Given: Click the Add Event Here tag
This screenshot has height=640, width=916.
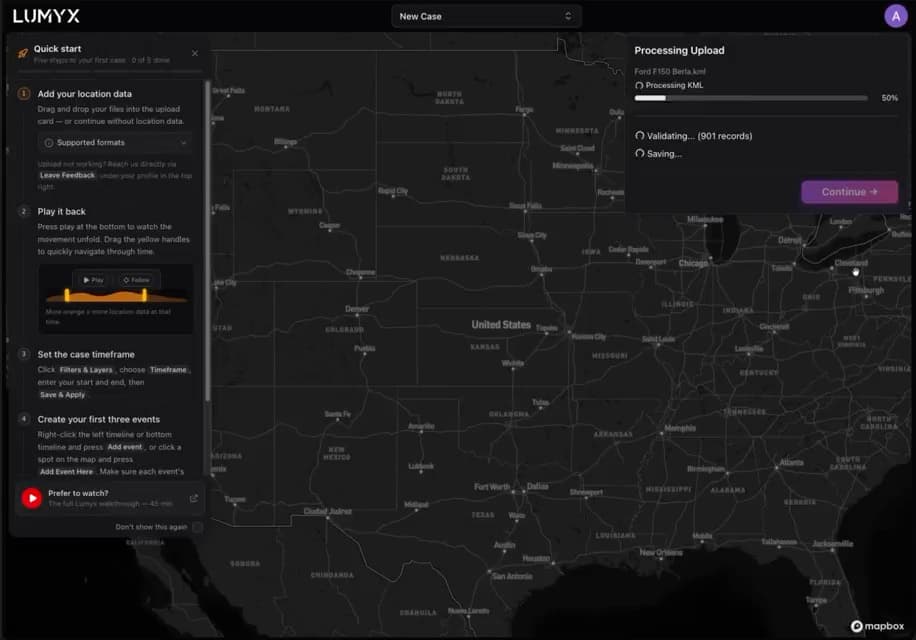Looking at the screenshot, I should pyautogui.click(x=67, y=471).
